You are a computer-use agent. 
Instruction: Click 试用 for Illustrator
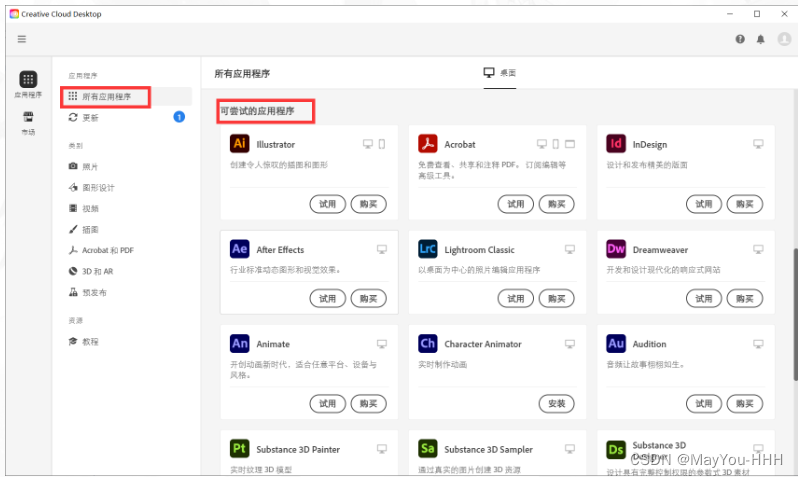coord(328,204)
